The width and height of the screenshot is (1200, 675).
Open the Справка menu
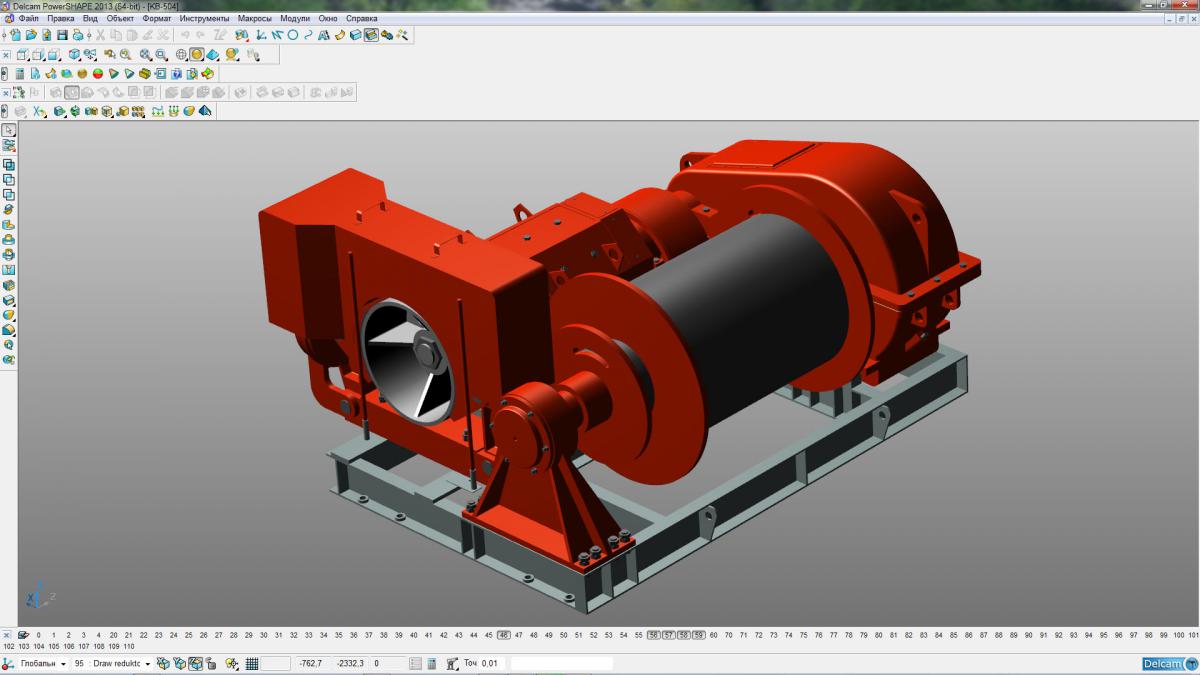362,18
